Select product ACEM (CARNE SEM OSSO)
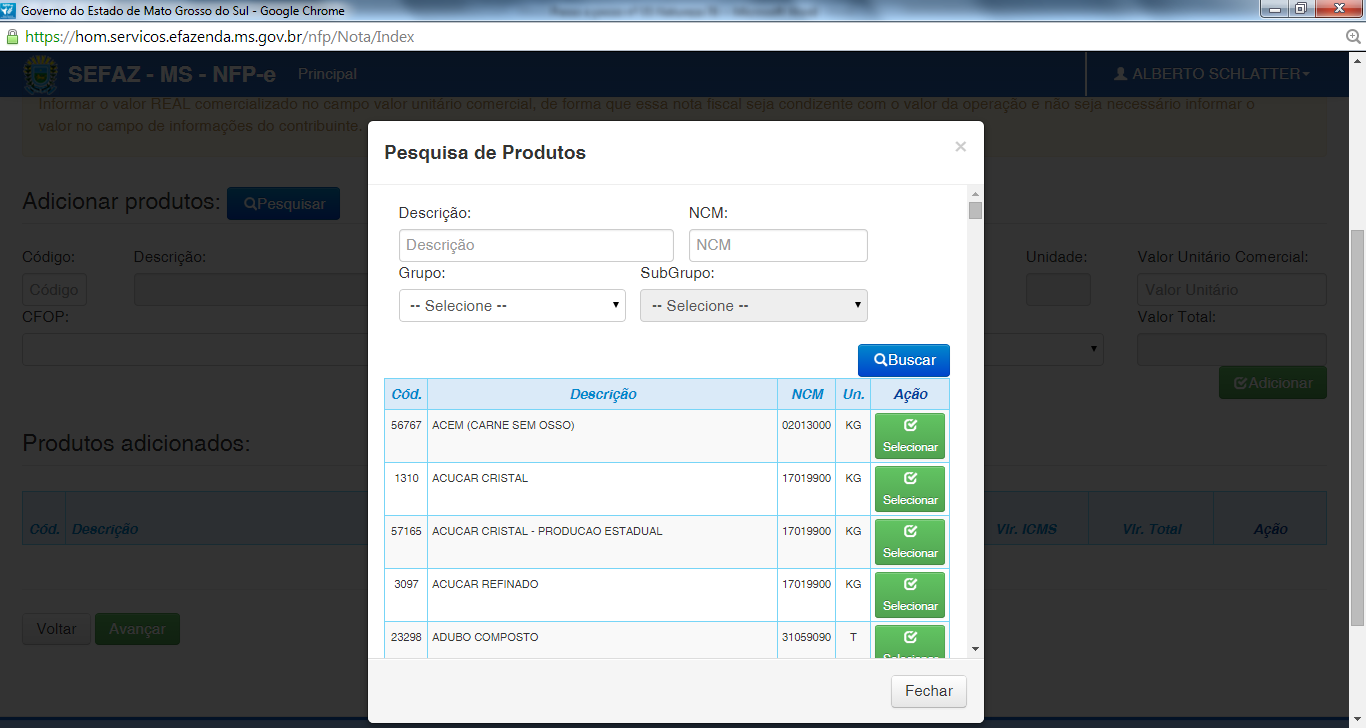Viewport: 1366px width, 728px height. coord(910,436)
